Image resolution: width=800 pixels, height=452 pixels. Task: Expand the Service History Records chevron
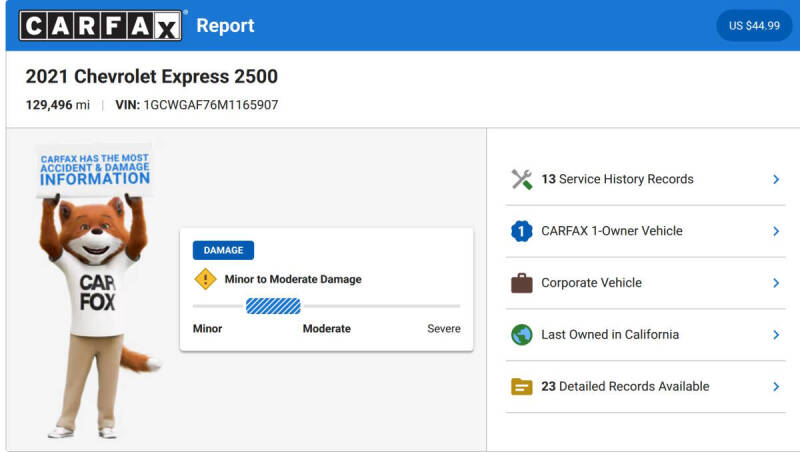click(776, 179)
